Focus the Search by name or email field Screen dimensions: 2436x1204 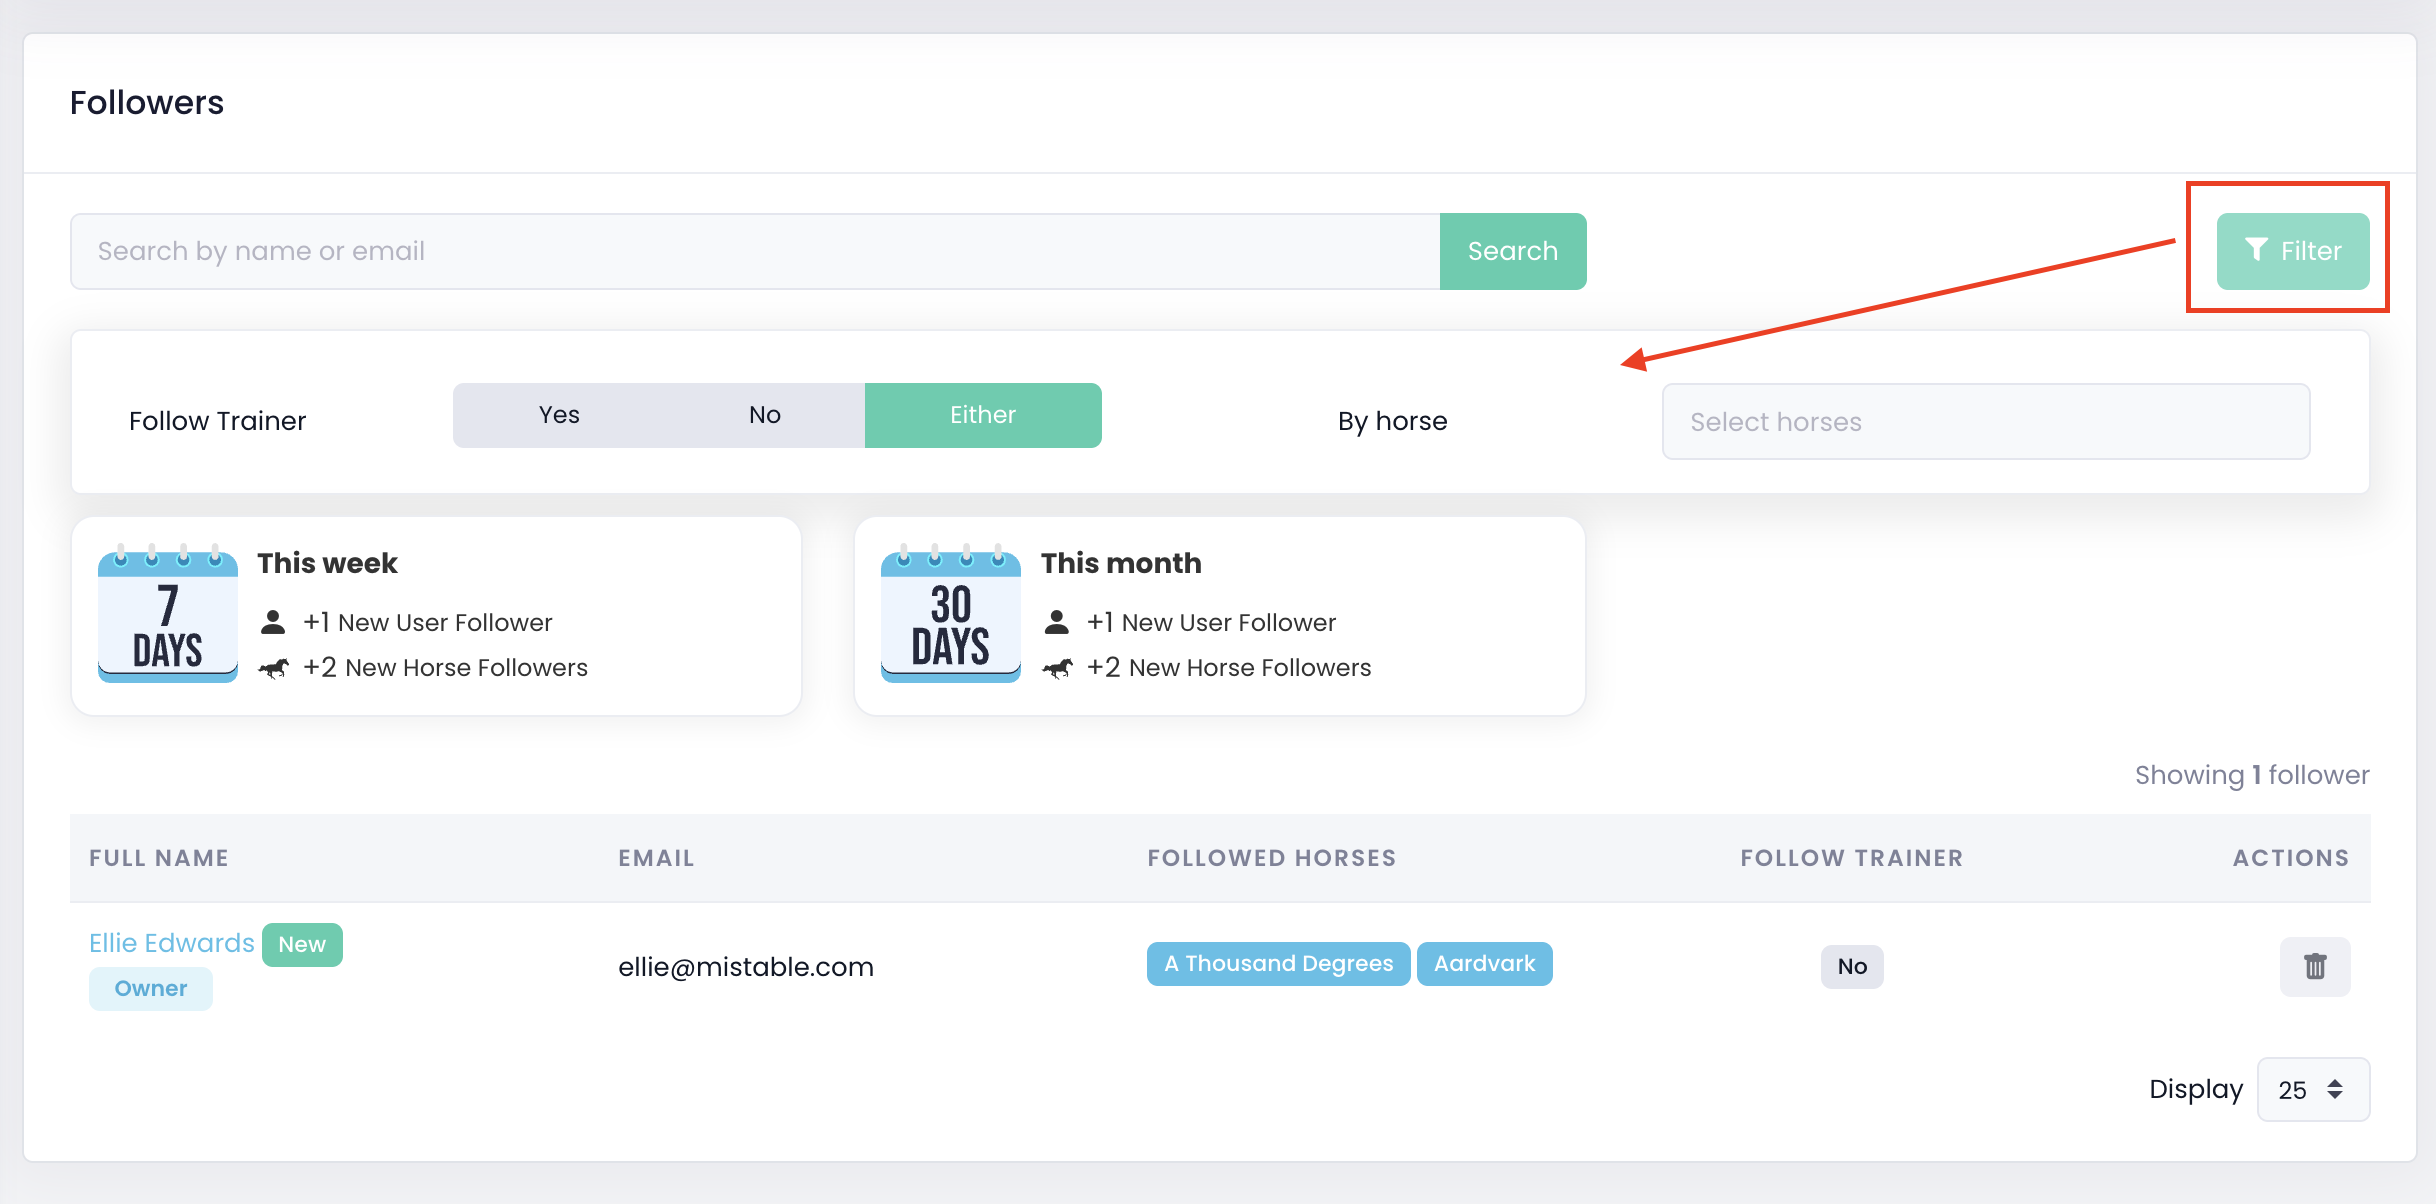click(x=755, y=251)
